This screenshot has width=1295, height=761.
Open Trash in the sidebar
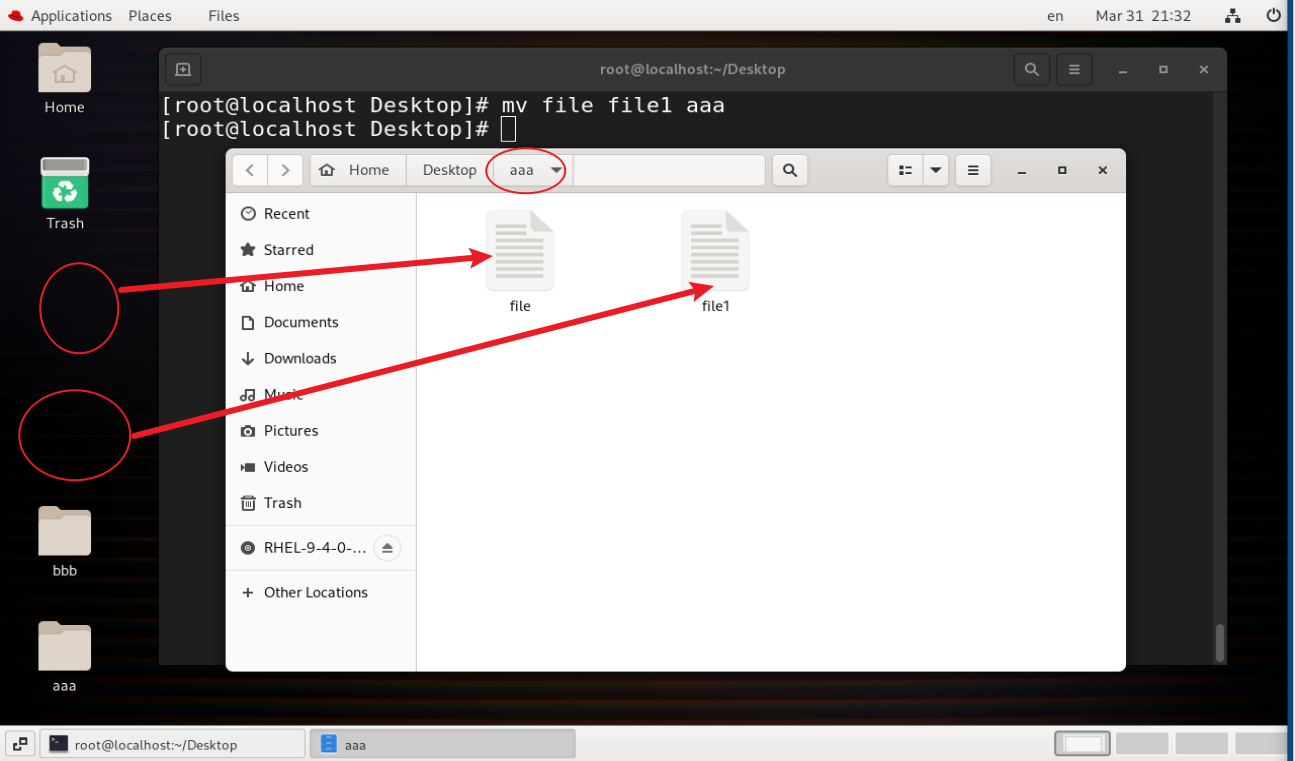(x=321, y=503)
